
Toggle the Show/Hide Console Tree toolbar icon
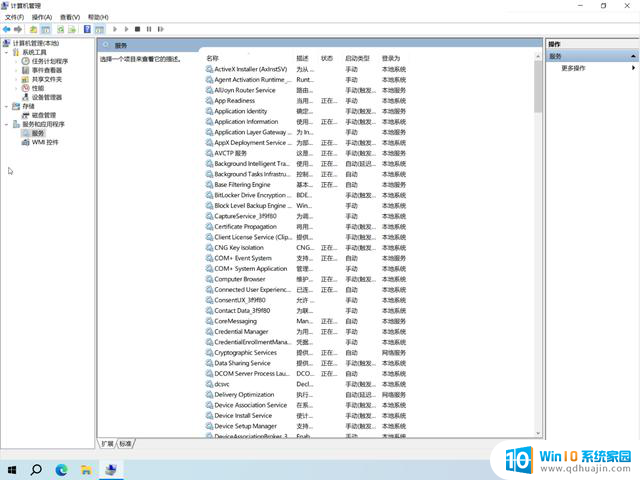[46, 29]
